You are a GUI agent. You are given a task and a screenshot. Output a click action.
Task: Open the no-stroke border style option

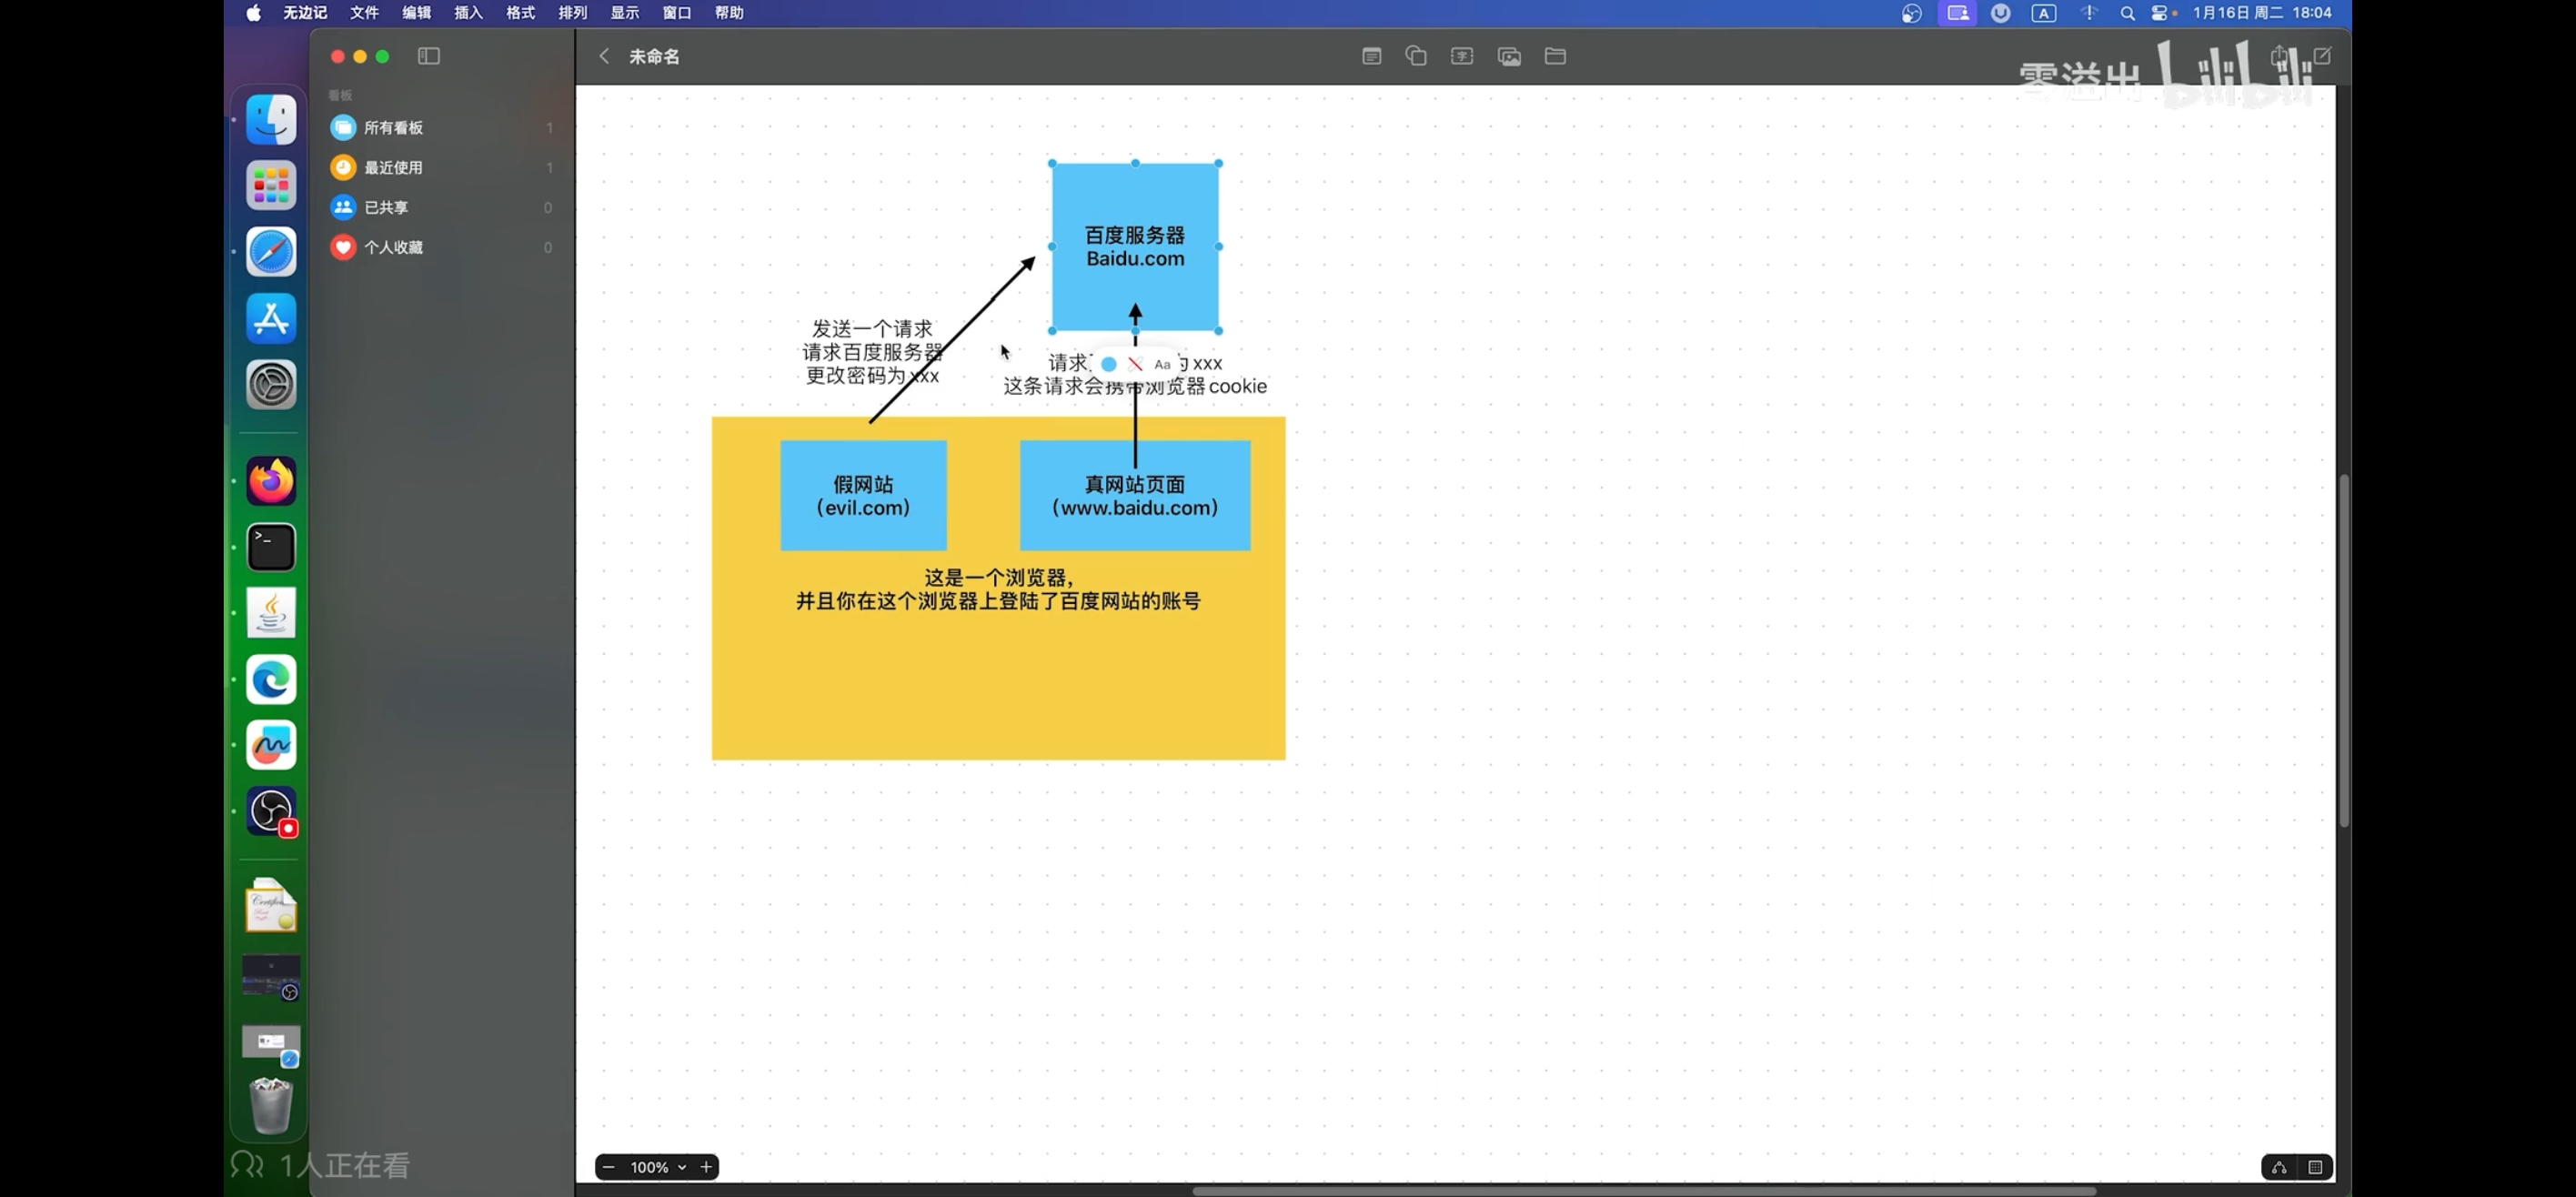tap(1135, 365)
